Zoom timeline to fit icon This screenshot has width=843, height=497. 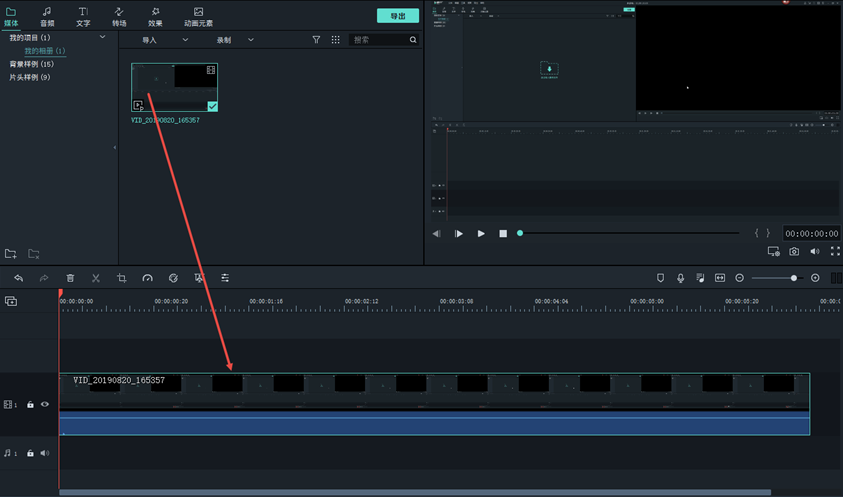(x=720, y=278)
